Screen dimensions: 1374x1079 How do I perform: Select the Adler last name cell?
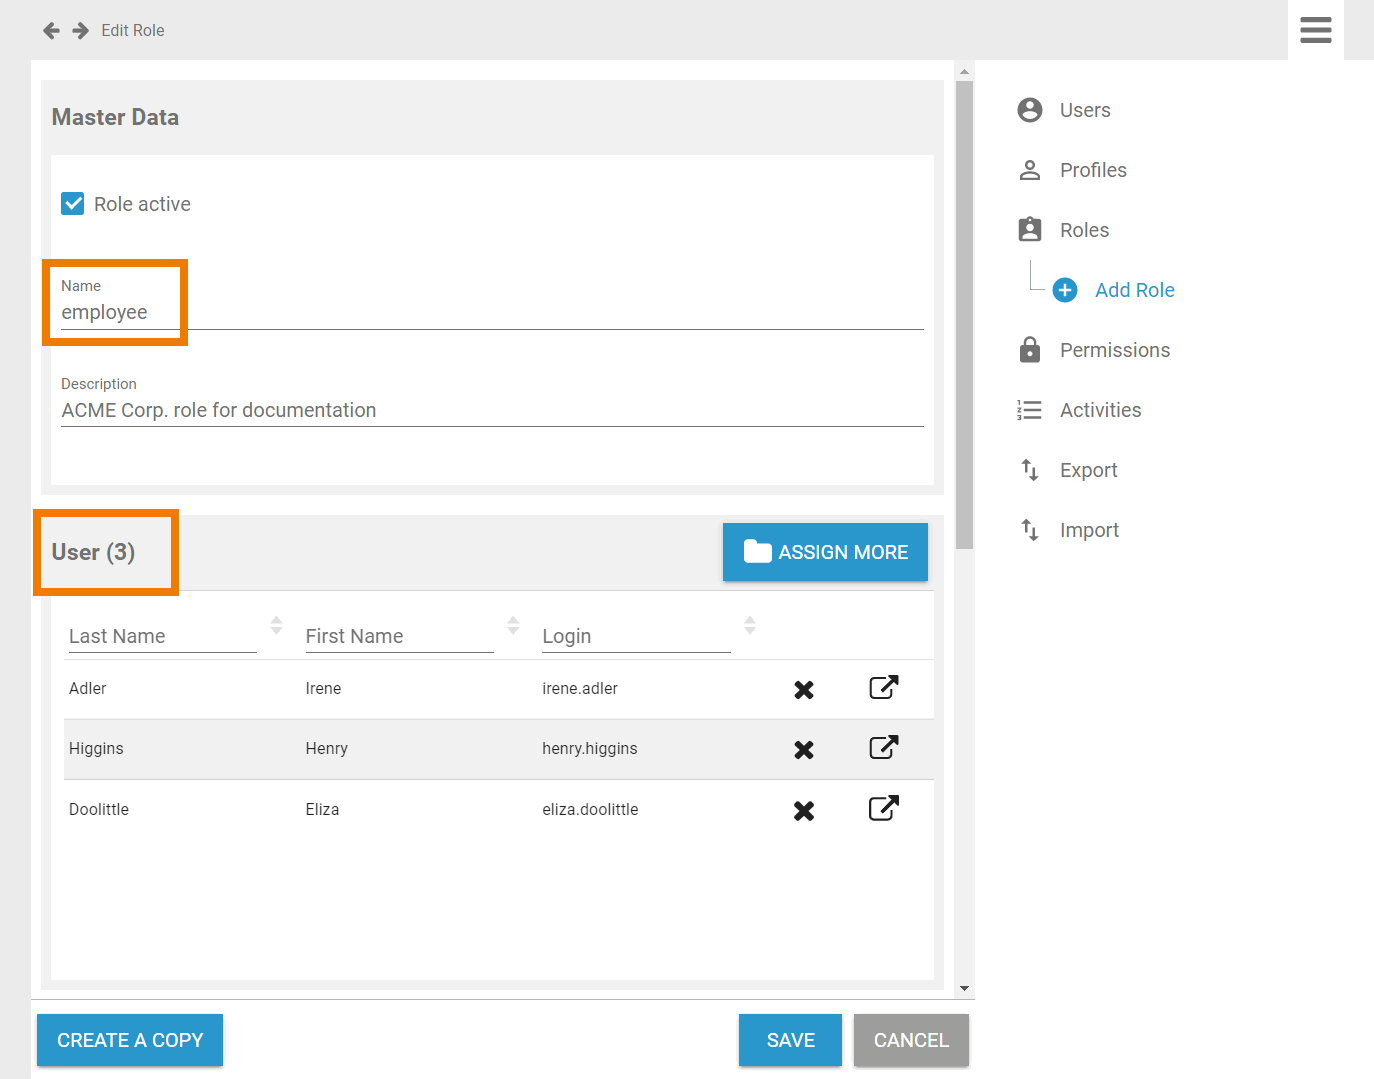[x=88, y=688]
